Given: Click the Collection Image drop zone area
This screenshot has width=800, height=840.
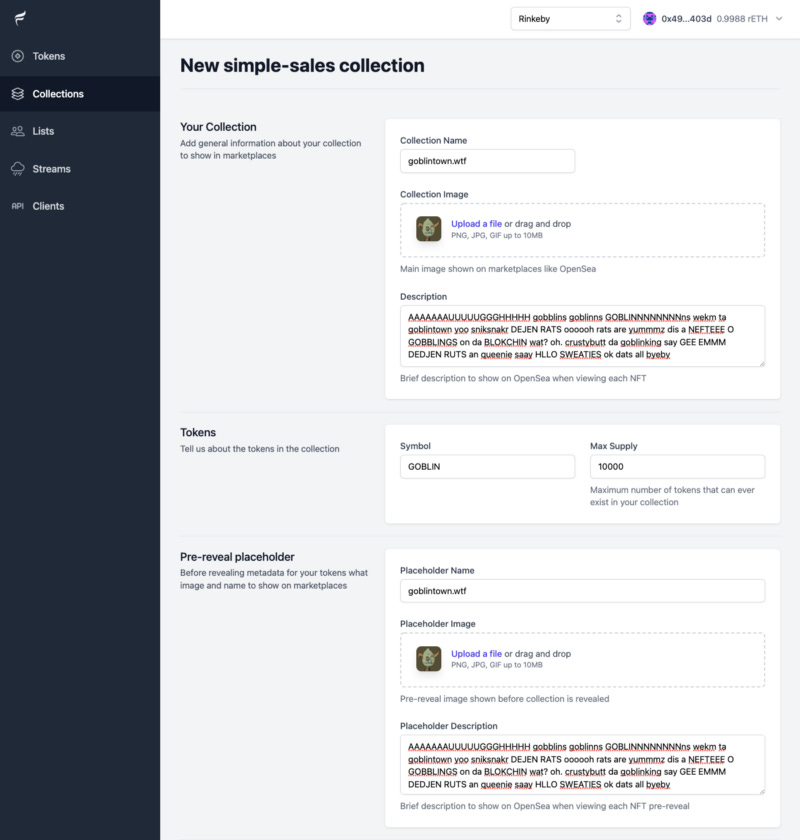Looking at the screenshot, I should [x=582, y=230].
